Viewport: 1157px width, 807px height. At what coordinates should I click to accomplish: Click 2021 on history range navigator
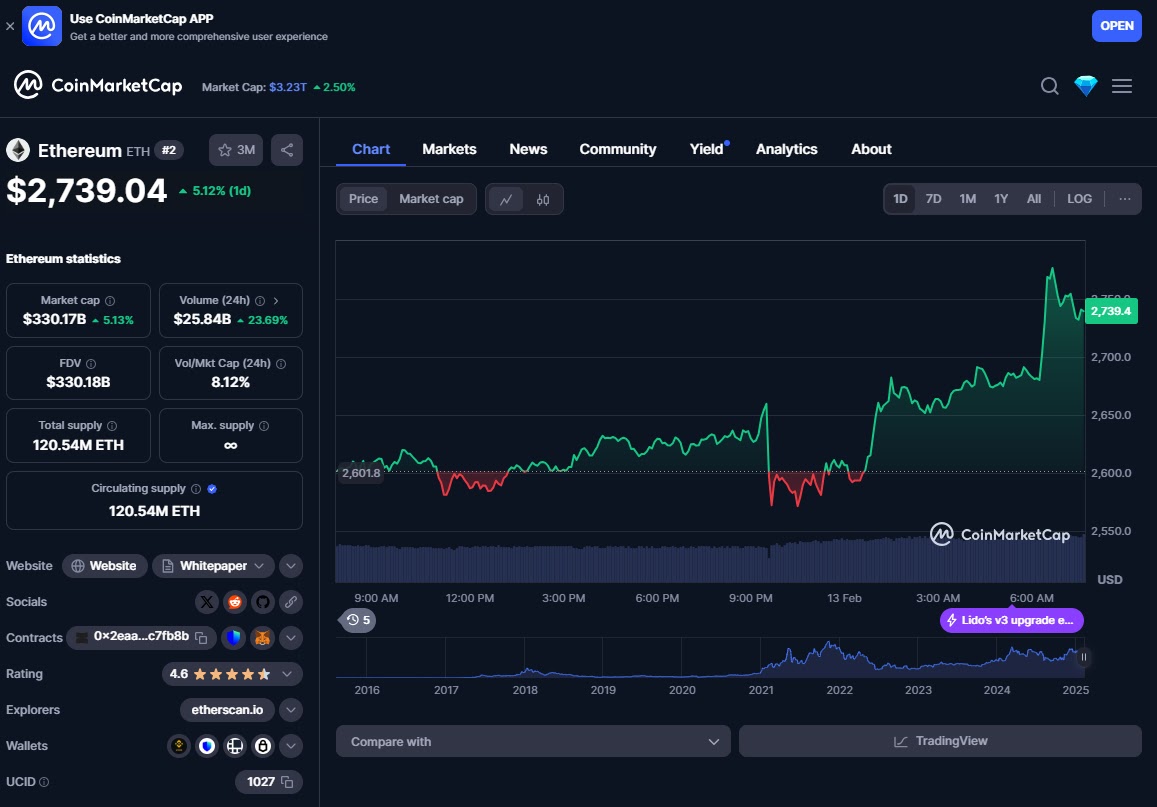coord(761,690)
